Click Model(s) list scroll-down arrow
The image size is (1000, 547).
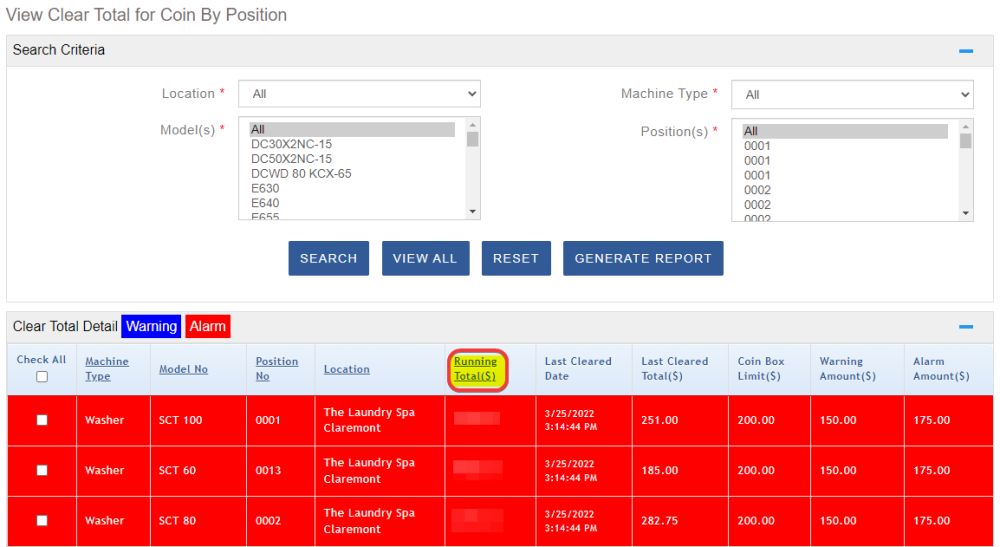click(473, 211)
